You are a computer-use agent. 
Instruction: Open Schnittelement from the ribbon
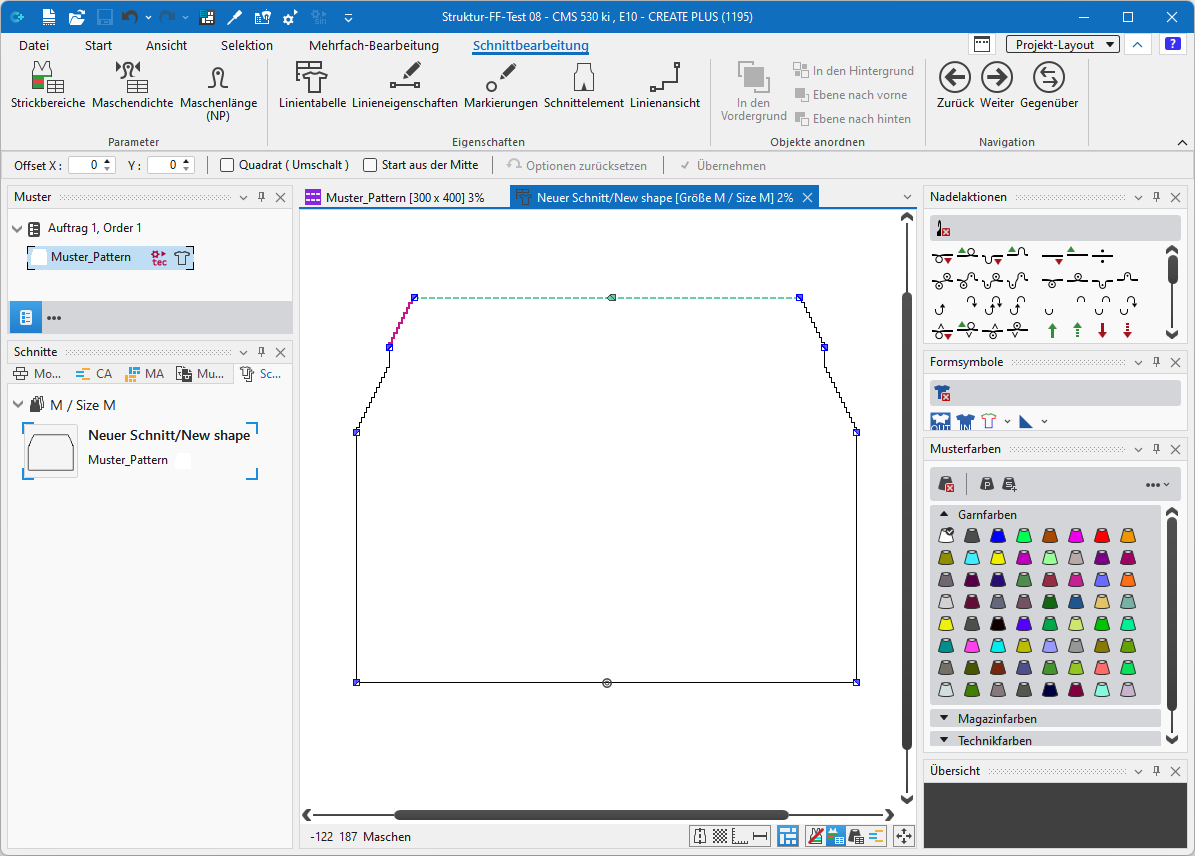[584, 85]
